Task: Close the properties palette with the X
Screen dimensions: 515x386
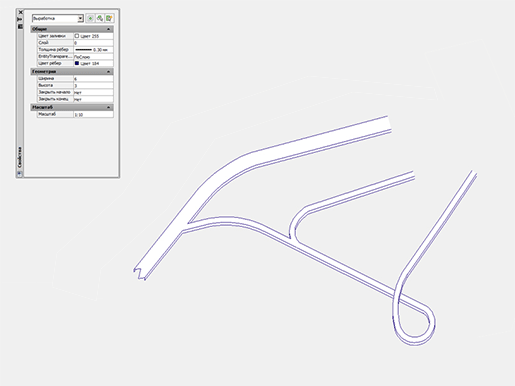Action: pos(20,12)
